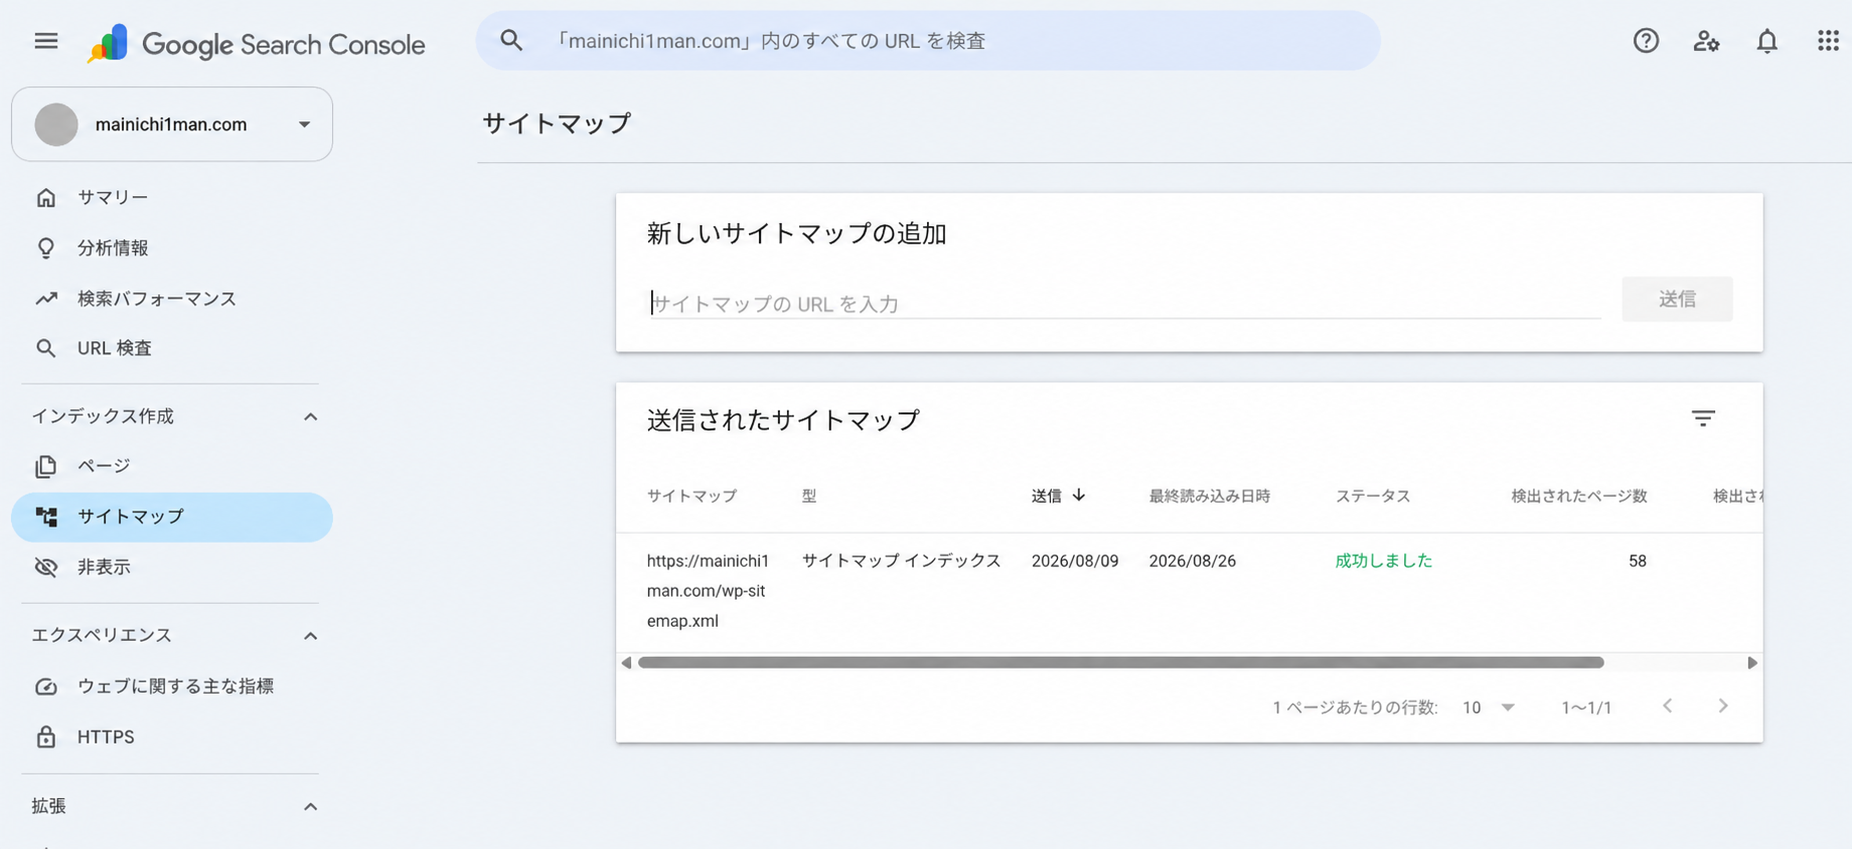1852x849 pixels.
Task: Open the hamburger main menu
Action: click(x=46, y=41)
